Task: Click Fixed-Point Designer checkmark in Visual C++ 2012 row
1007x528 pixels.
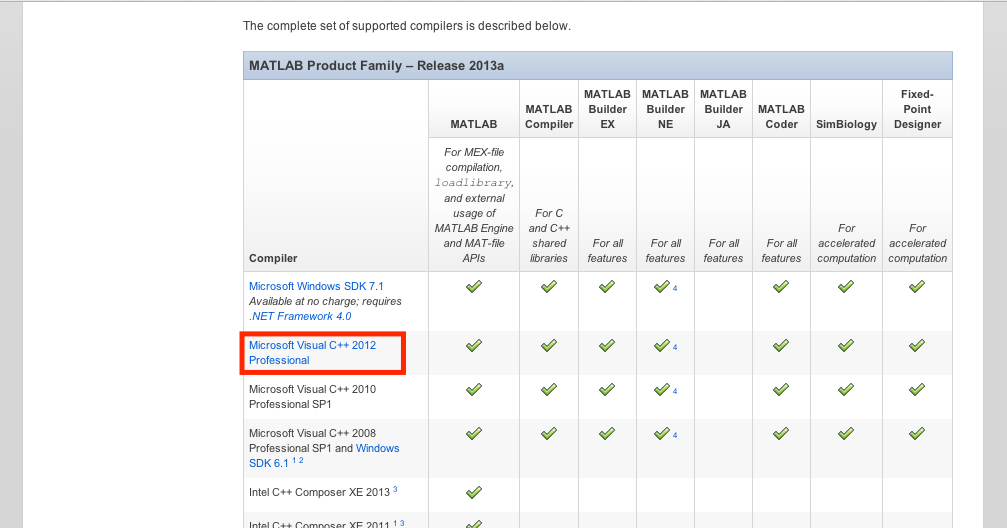Action: tap(917, 346)
